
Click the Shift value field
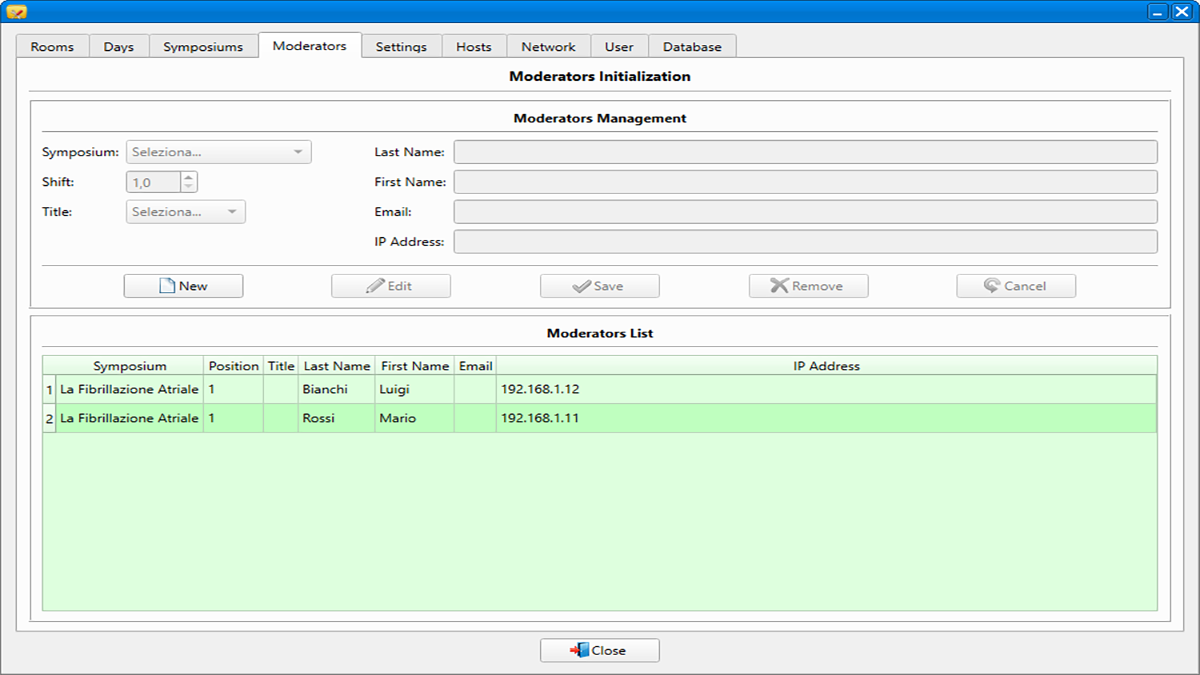coord(153,182)
